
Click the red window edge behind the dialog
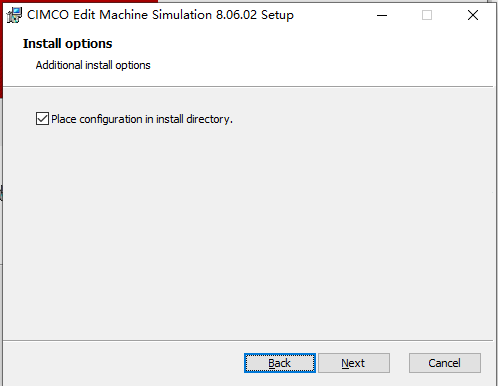[1, 50]
